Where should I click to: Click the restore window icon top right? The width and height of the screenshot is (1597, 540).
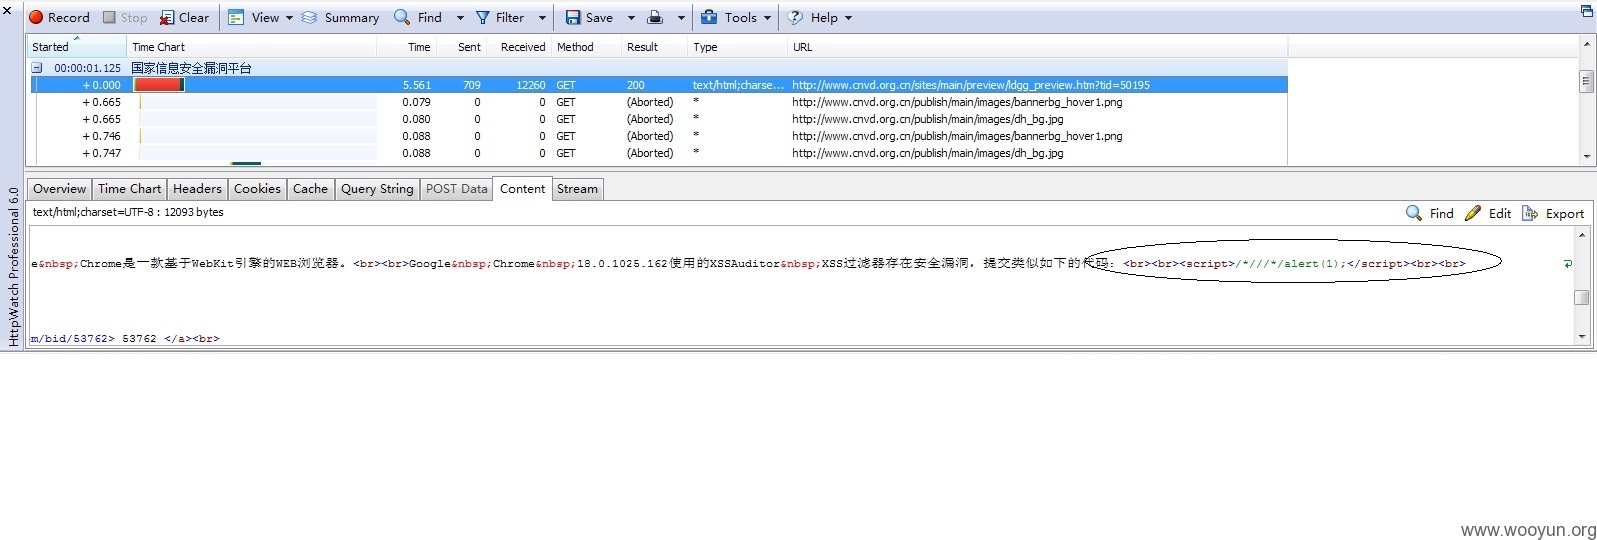pyautogui.click(x=1586, y=10)
